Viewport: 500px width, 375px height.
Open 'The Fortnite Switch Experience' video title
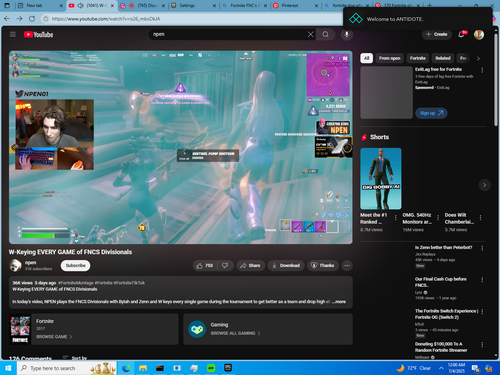447,314
